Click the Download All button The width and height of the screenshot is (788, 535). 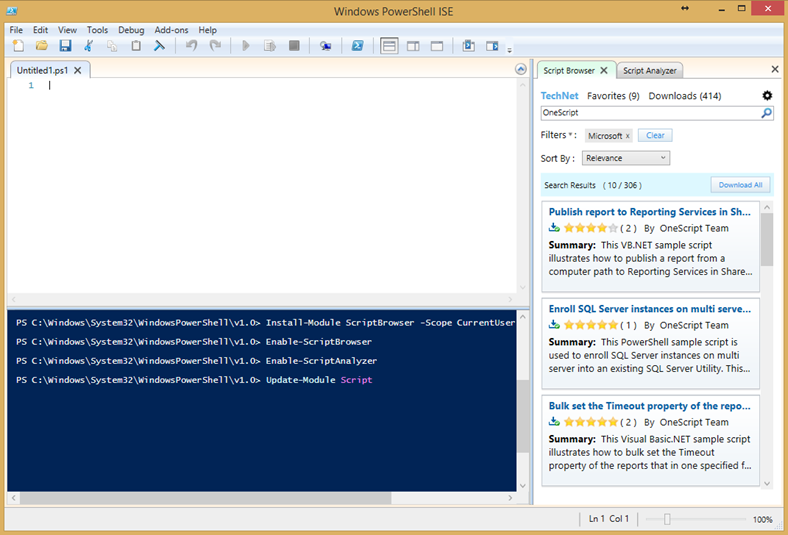740,185
